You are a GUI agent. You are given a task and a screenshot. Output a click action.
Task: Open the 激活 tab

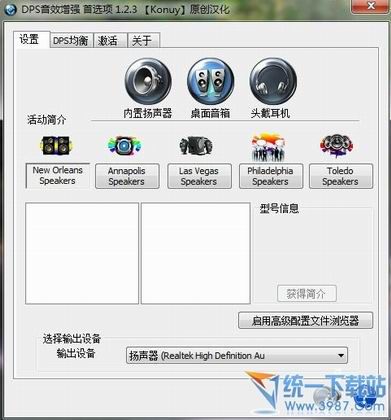(x=110, y=41)
